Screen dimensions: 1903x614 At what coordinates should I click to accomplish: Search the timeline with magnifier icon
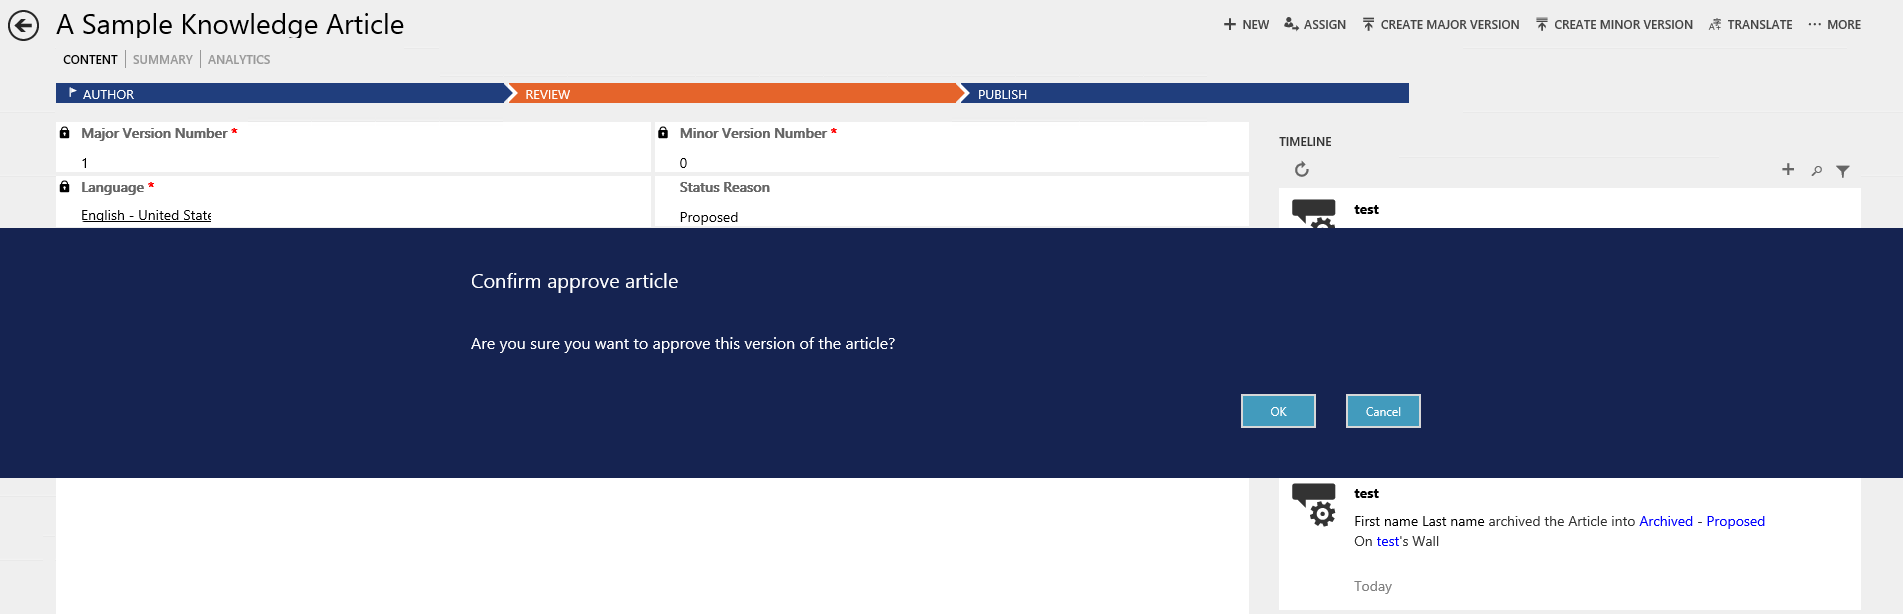point(1816,171)
